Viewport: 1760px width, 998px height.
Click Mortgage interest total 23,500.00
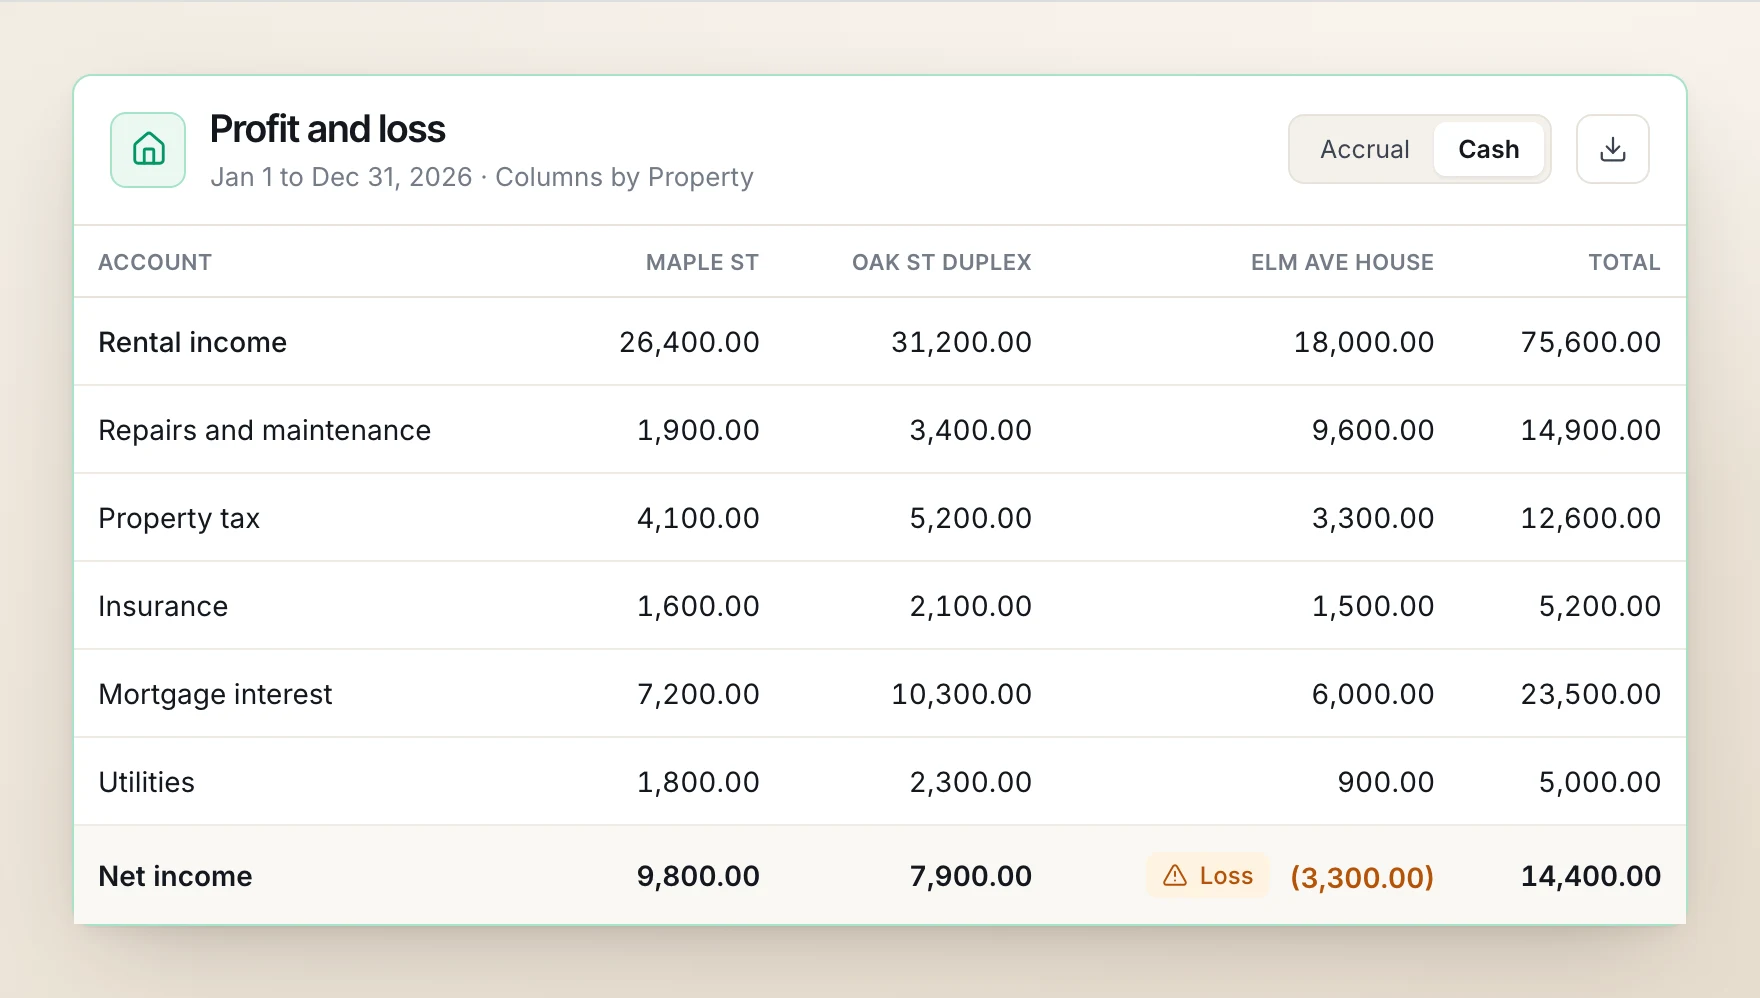[1590, 694]
